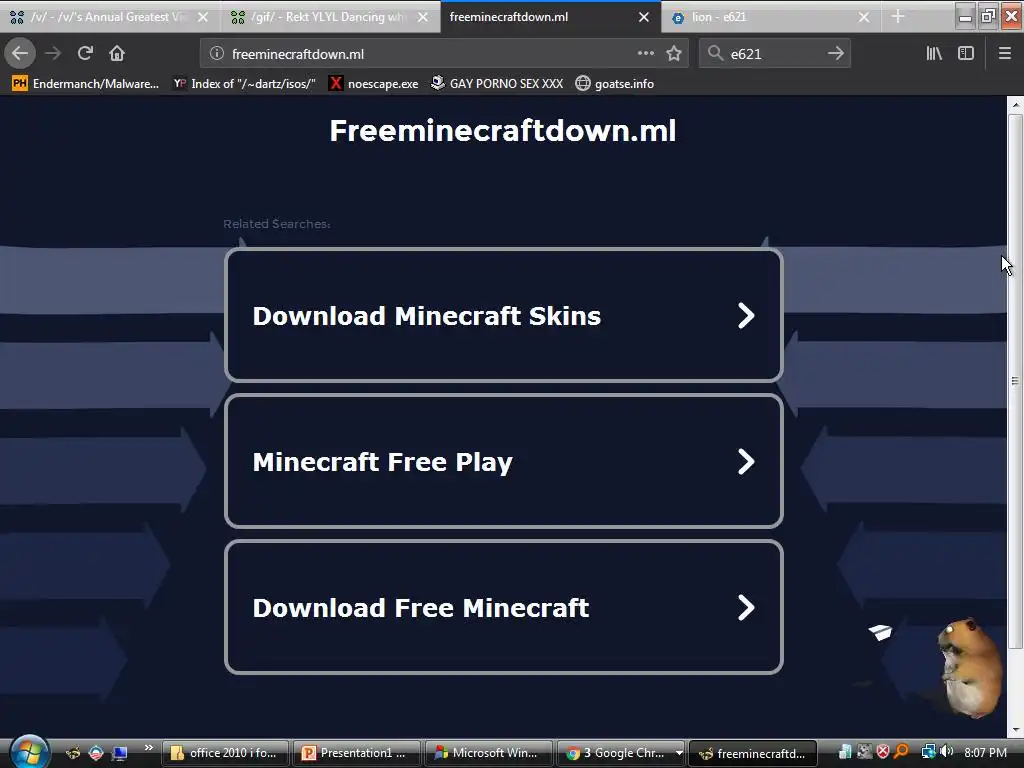The image size is (1024, 768).
Task: Minimize the Firefox window
Action: 965,17
